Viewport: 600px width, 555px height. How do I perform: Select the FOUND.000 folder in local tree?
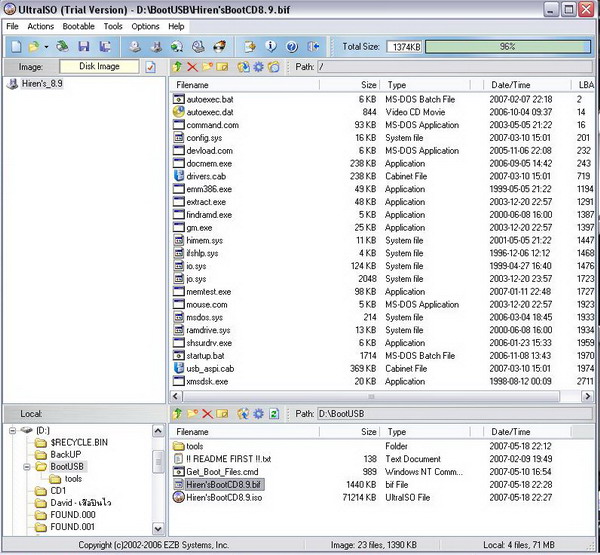click(73, 515)
